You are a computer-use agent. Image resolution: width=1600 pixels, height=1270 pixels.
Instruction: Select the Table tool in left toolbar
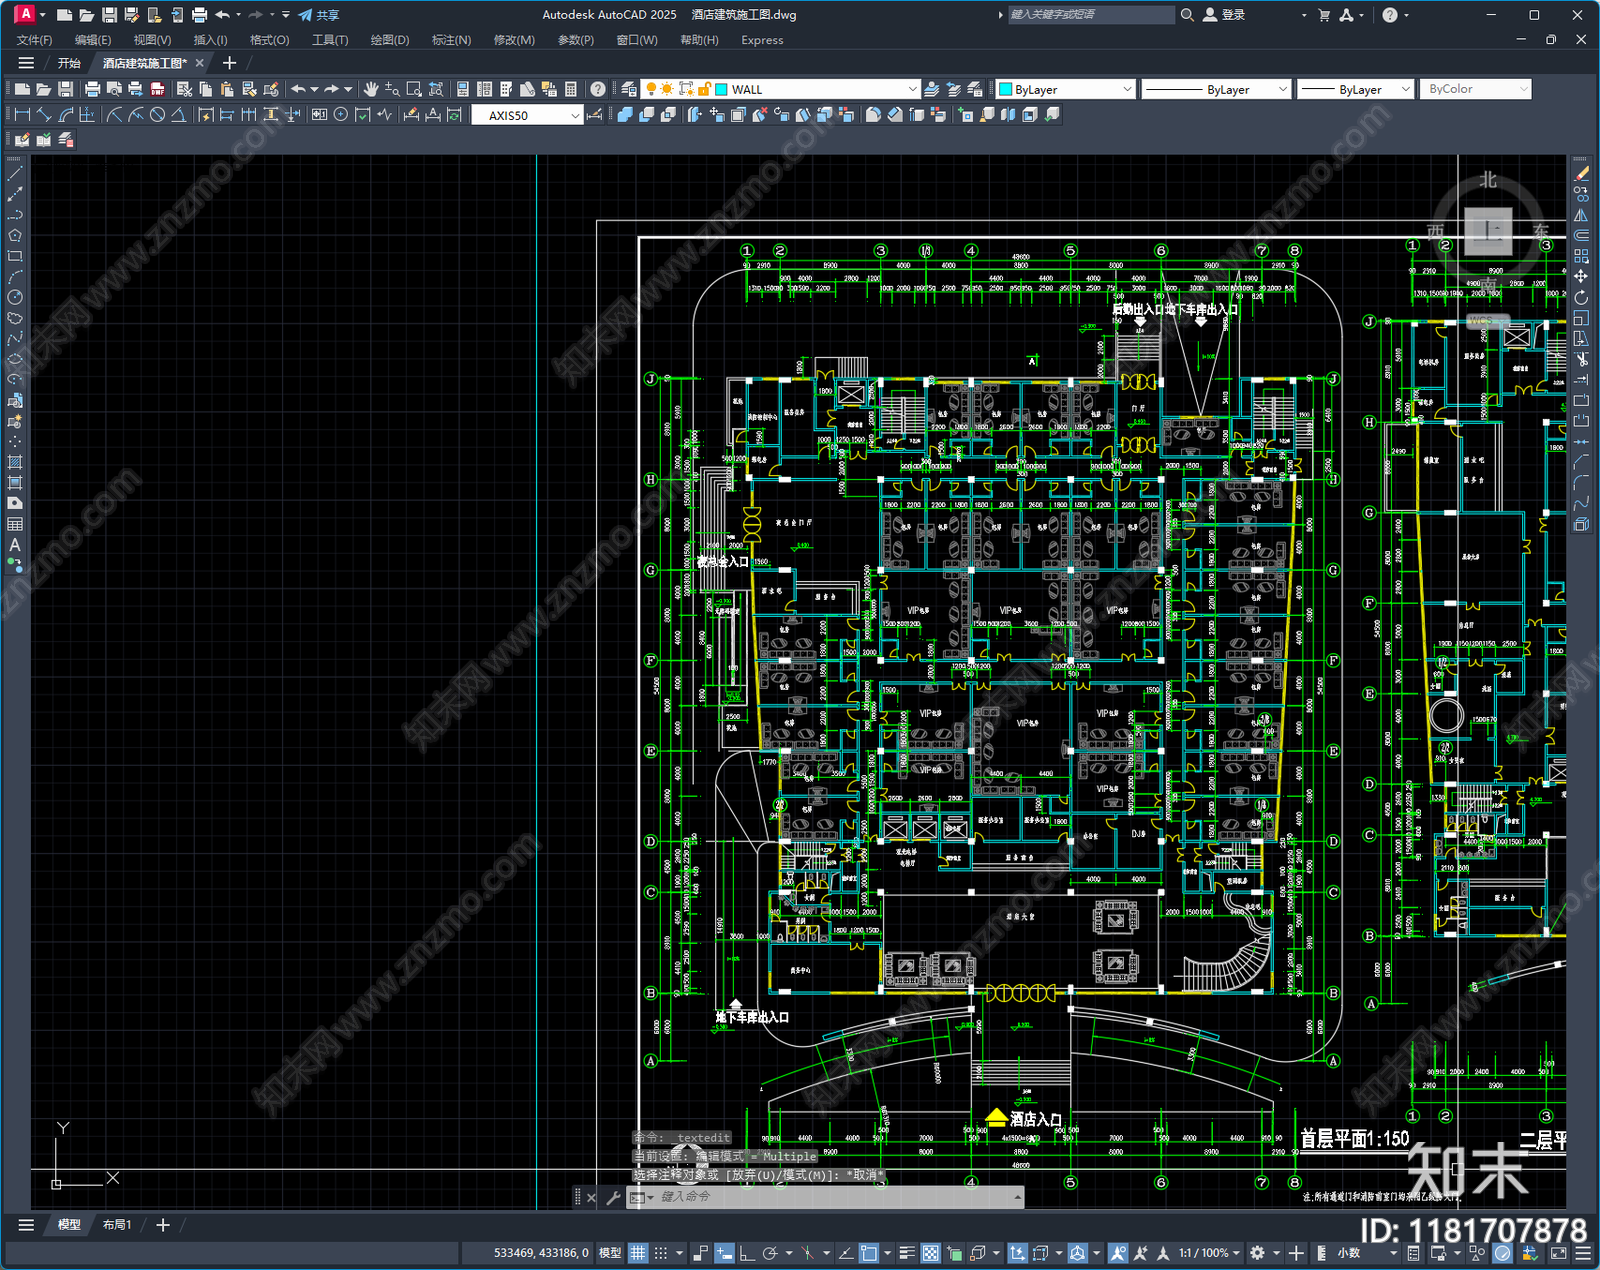[x=15, y=524]
